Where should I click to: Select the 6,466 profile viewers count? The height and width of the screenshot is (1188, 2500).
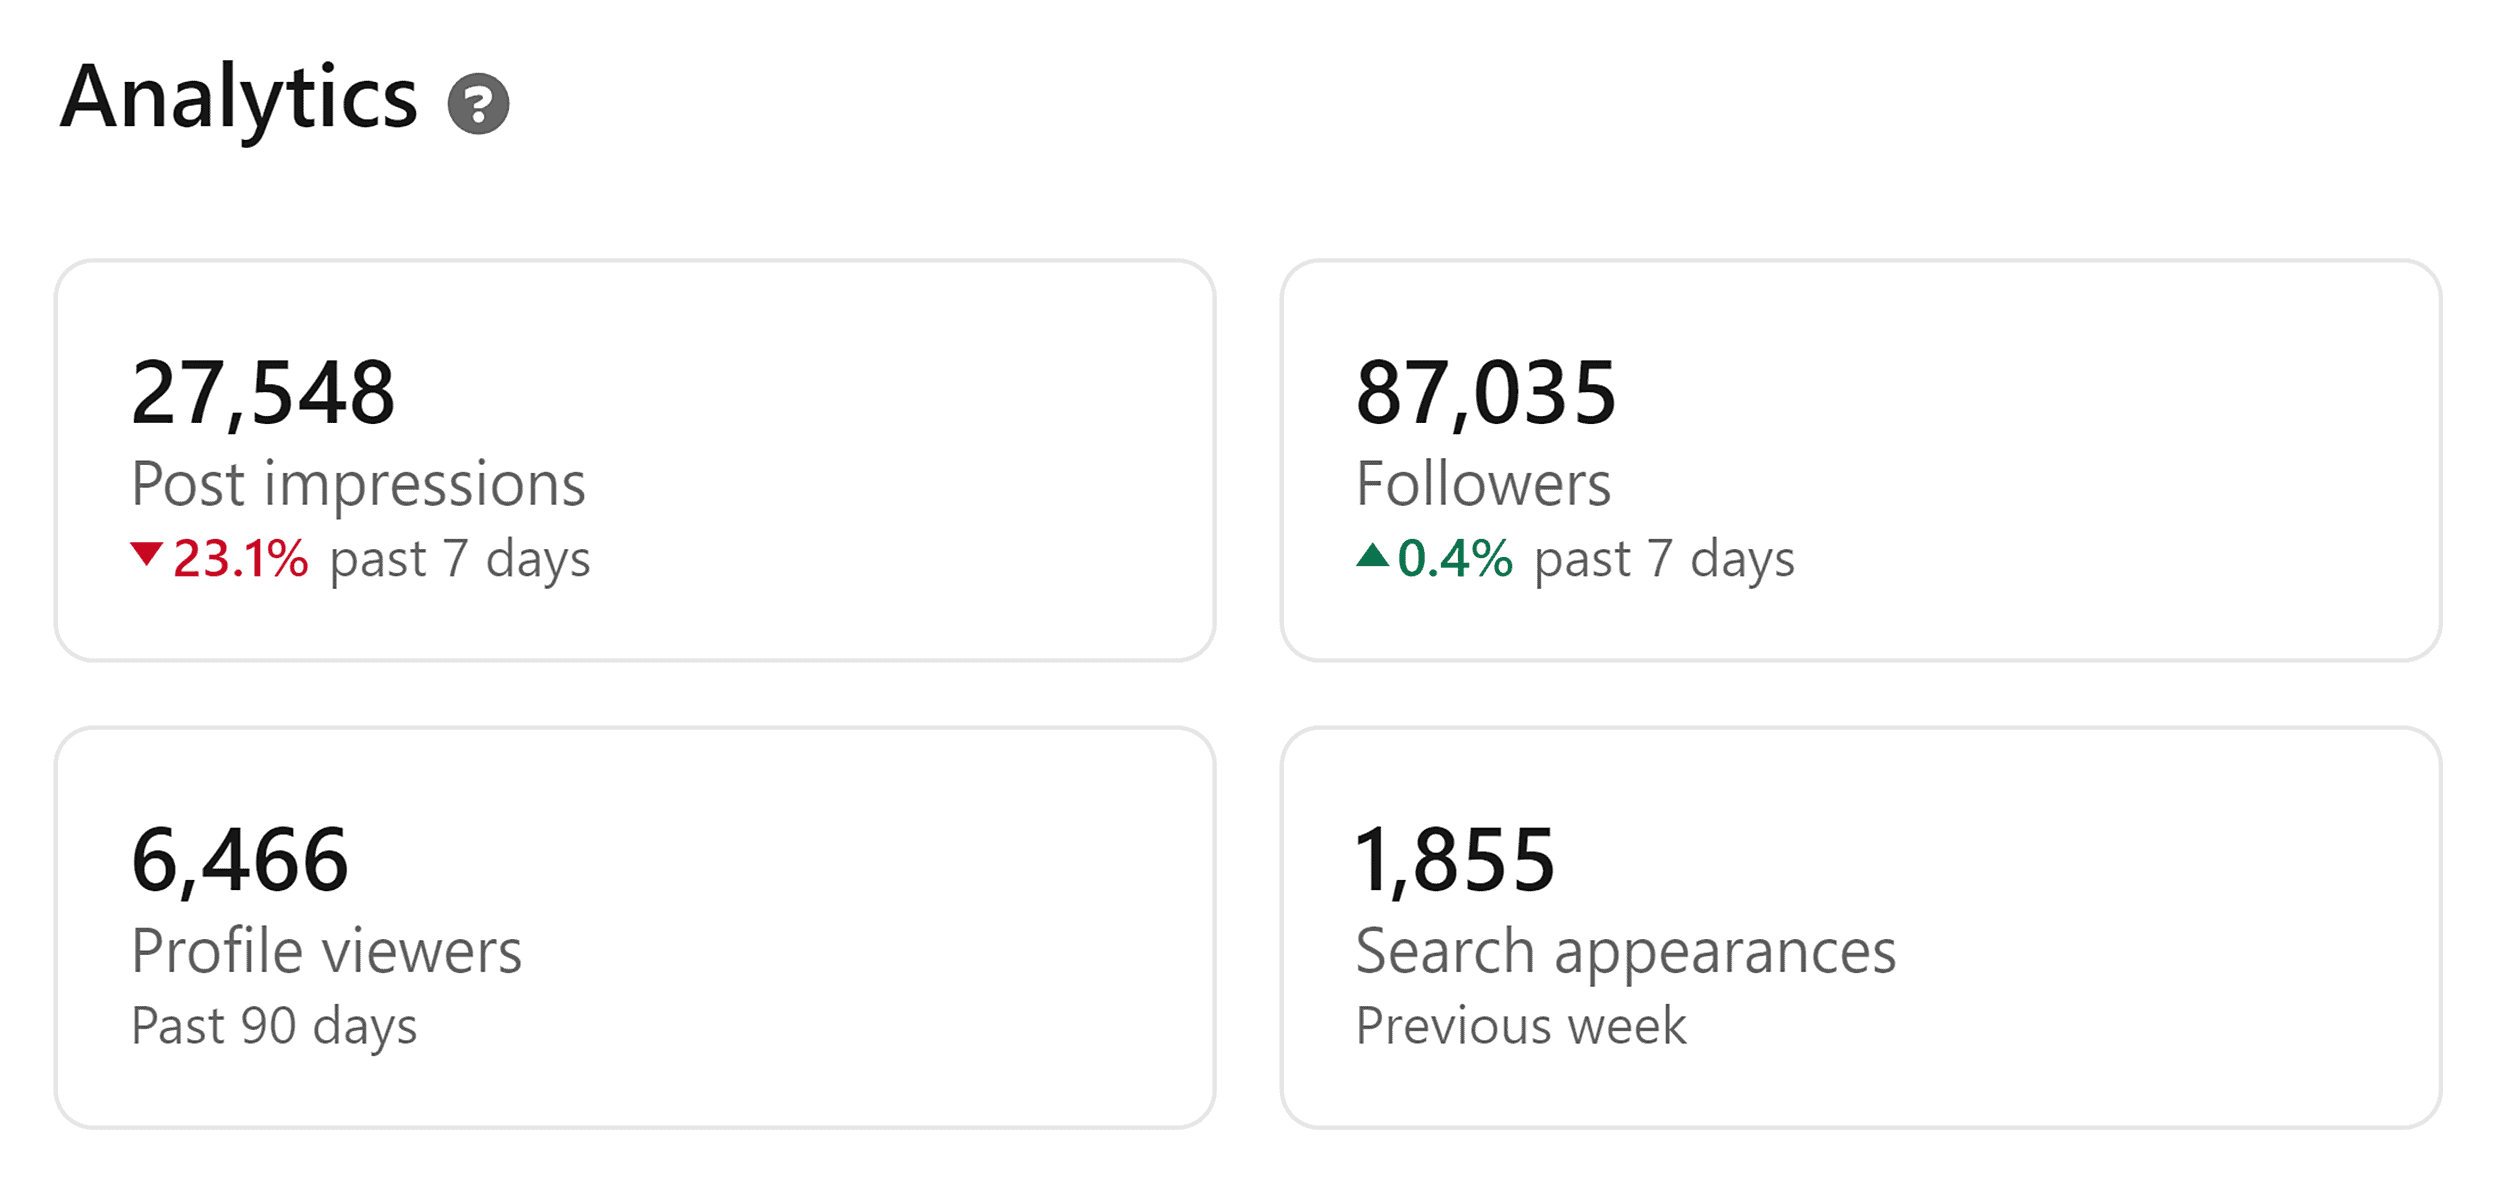pos(242,860)
